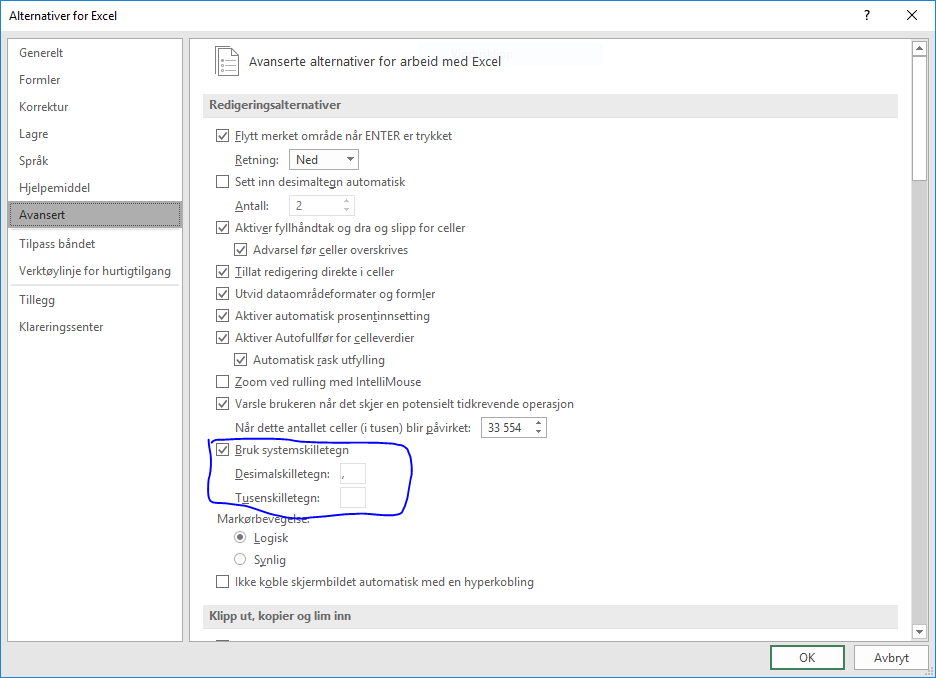Open Tilpass båndet settings

95,244
